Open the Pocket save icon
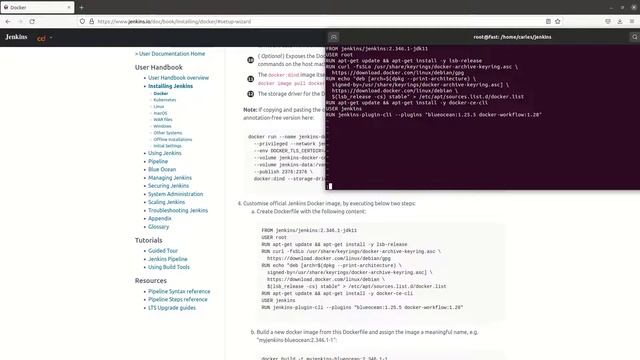This screenshot has height=360, width=640. coord(608,21)
